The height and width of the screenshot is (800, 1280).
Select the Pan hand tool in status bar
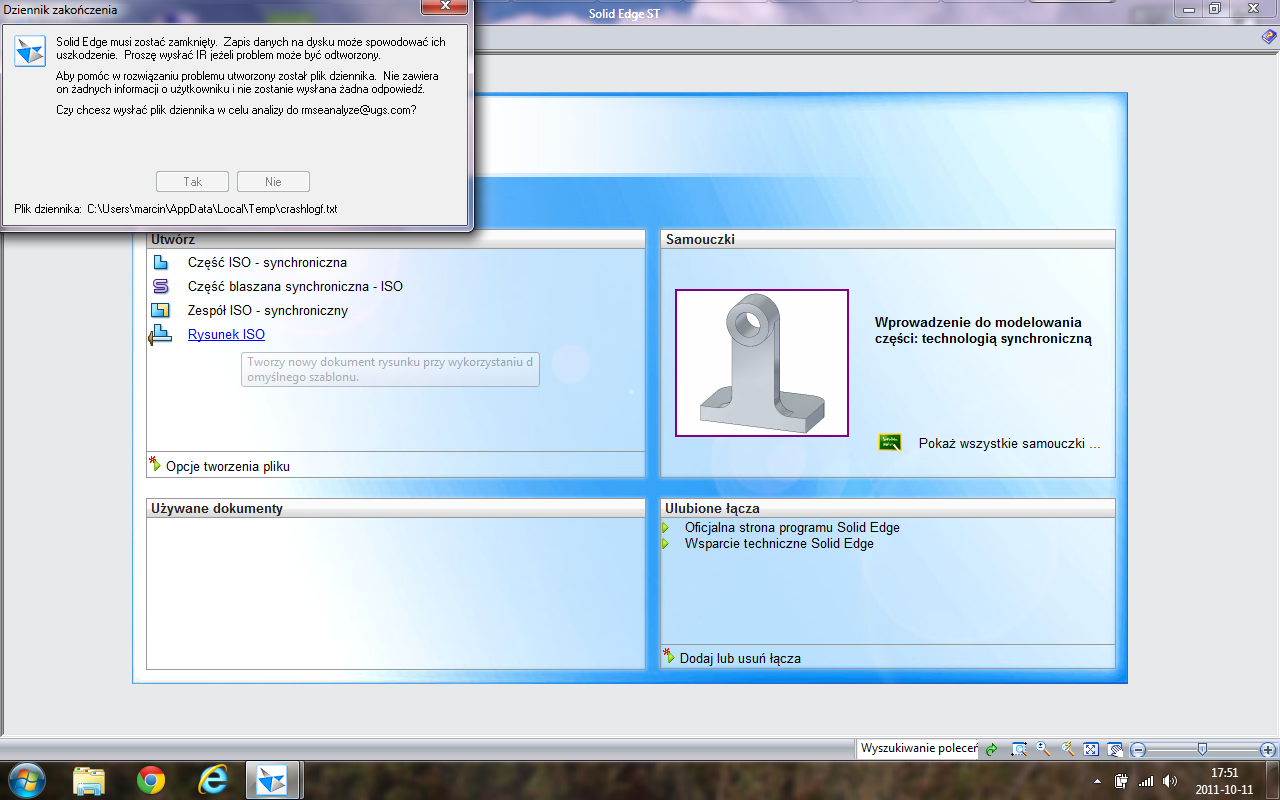click(1115, 749)
